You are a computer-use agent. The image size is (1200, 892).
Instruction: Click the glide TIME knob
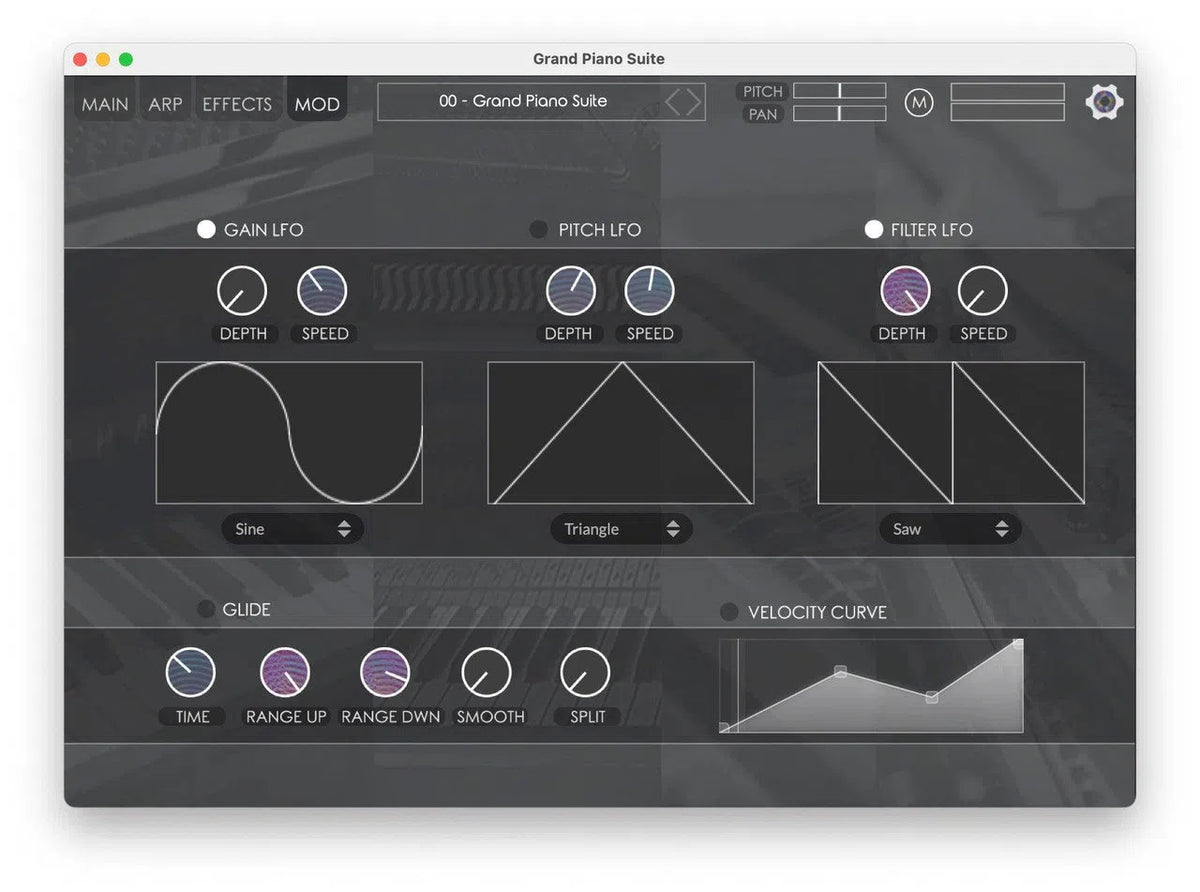191,672
